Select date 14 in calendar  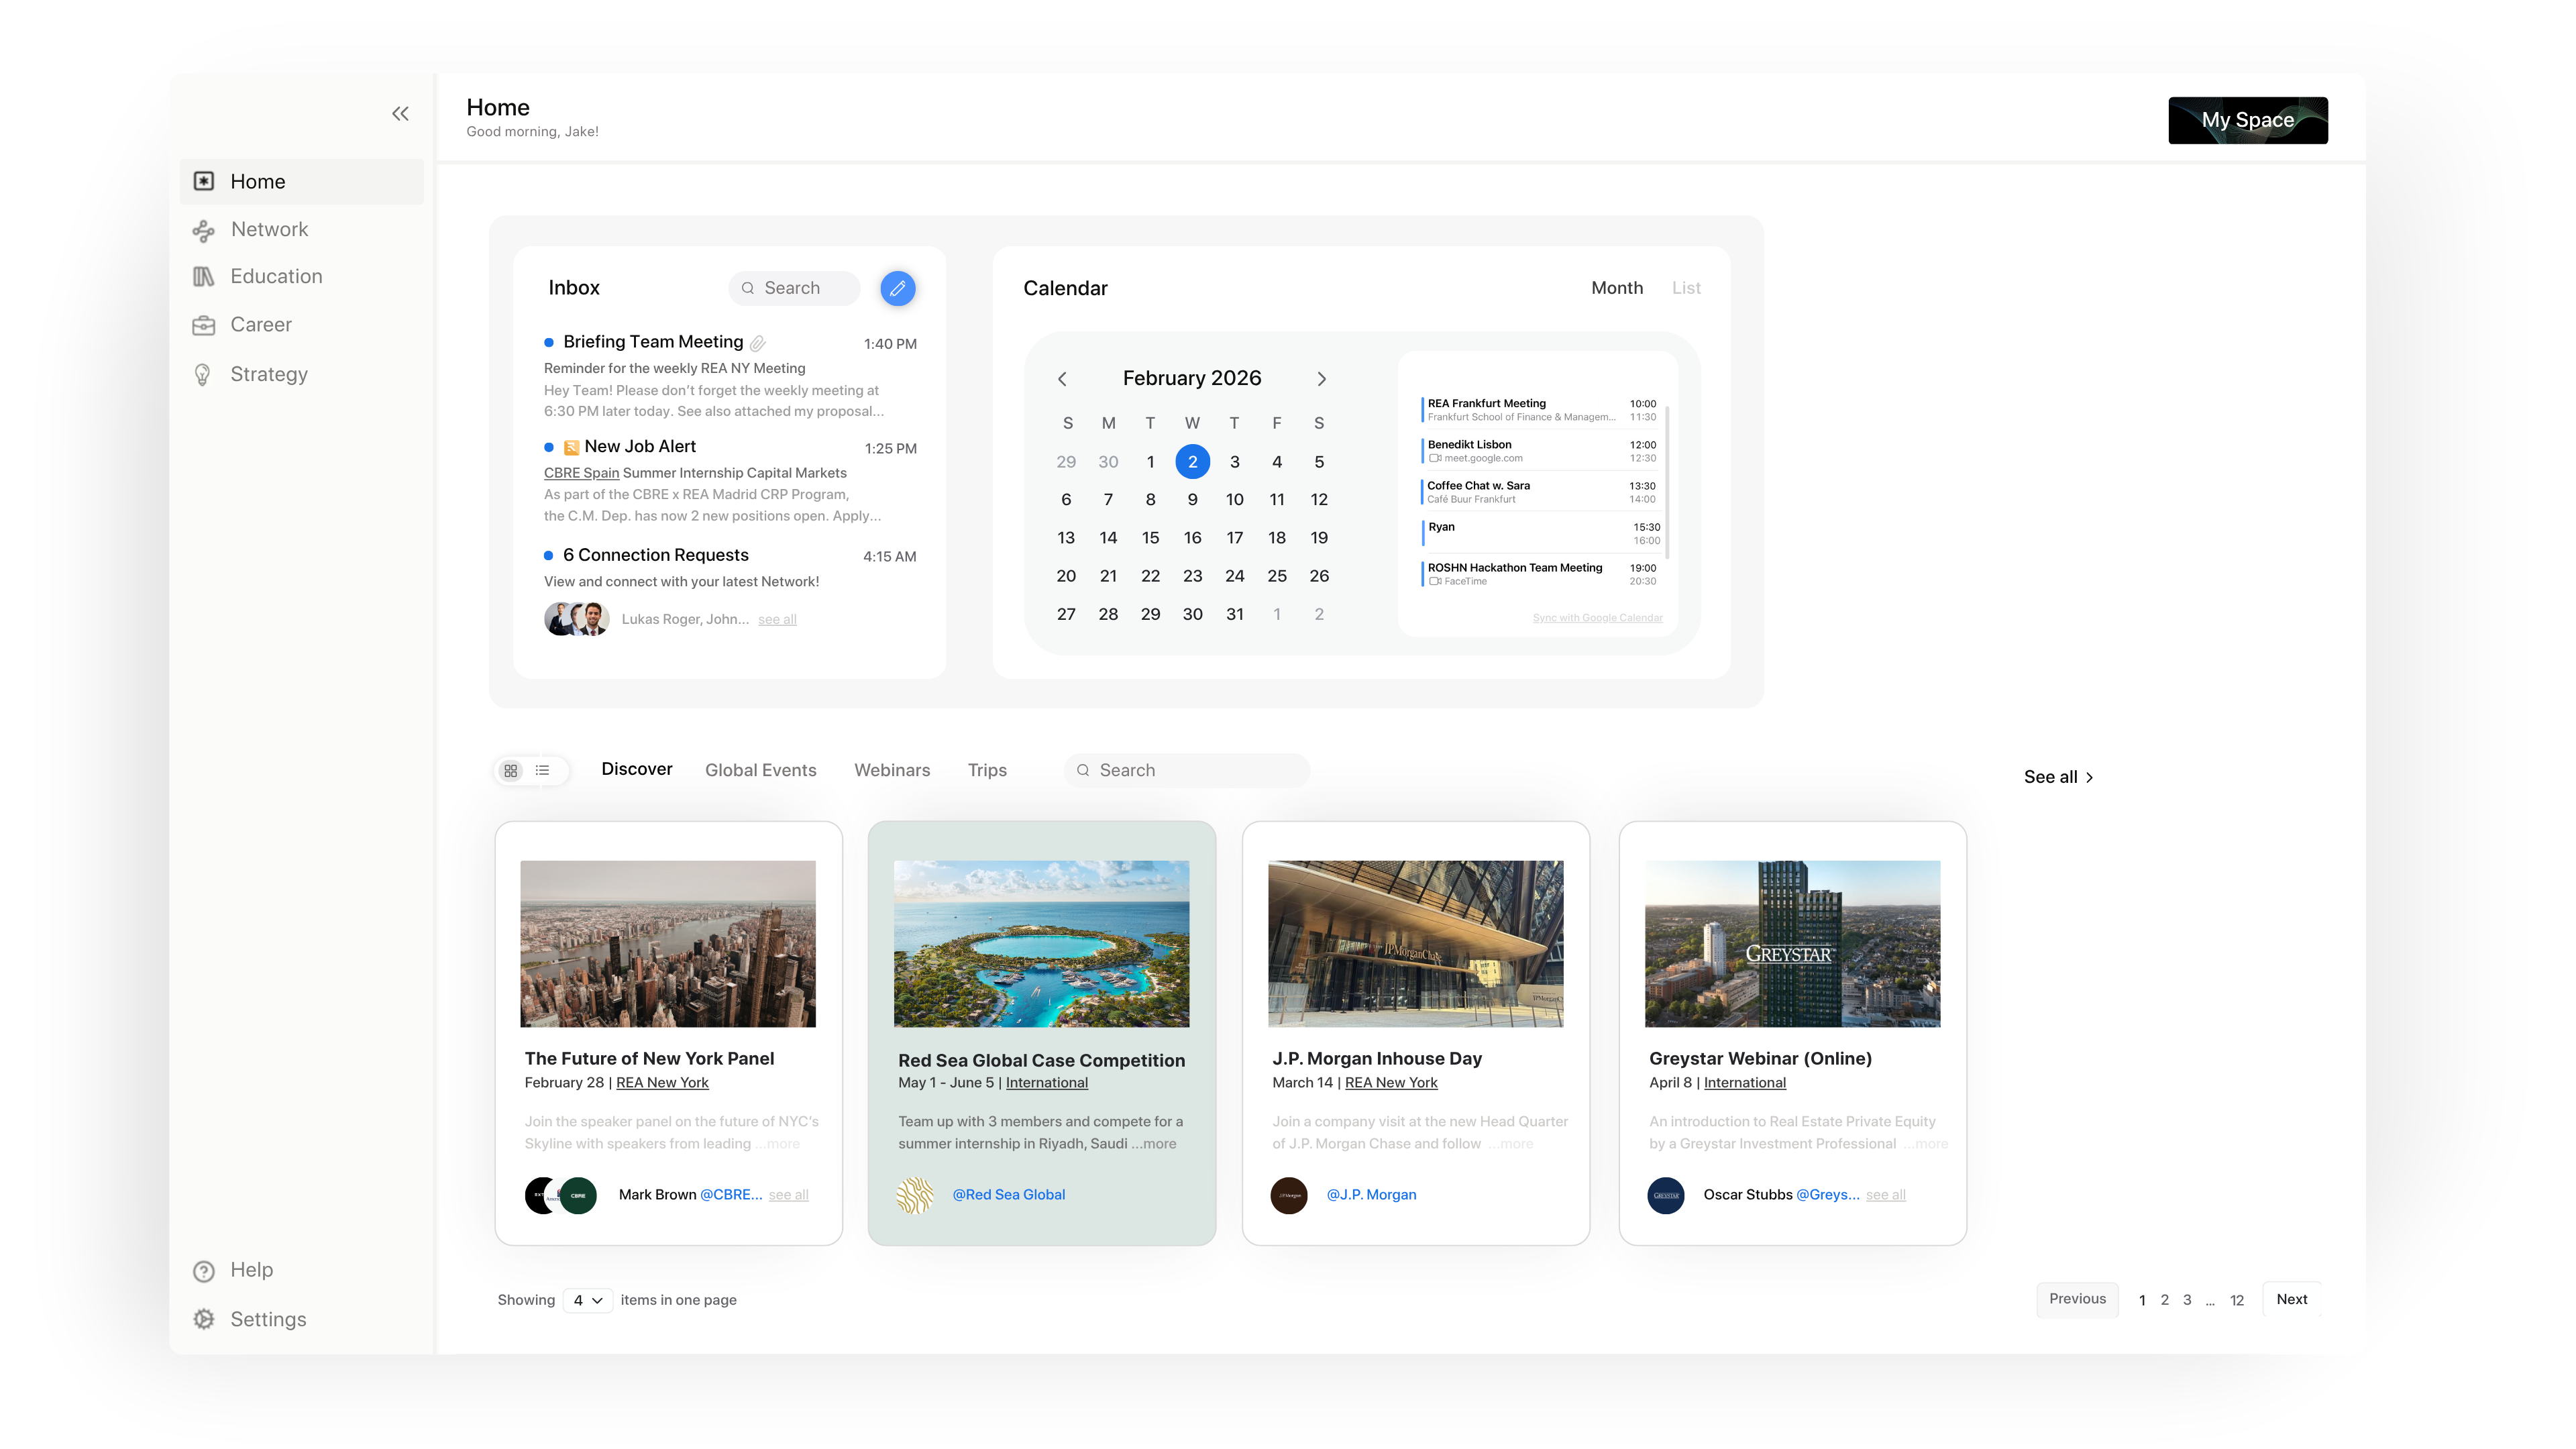click(1108, 538)
